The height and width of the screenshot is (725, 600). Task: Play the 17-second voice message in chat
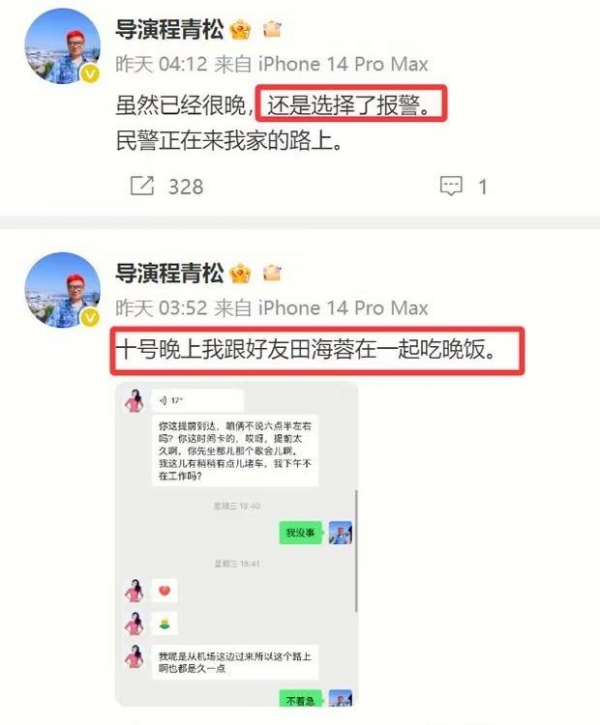pyautogui.click(x=197, y=400)
